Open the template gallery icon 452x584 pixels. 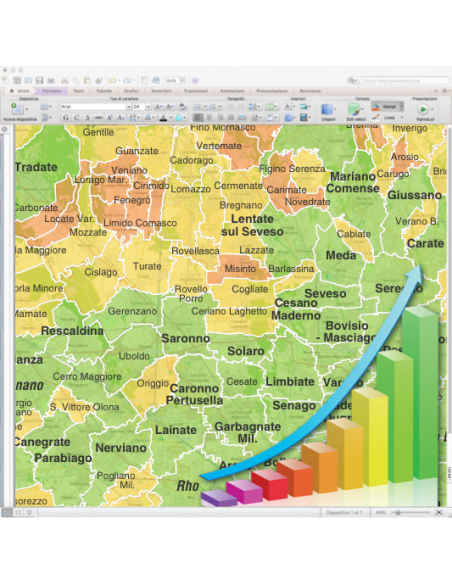pyautogui.click(x=17, y=80)
